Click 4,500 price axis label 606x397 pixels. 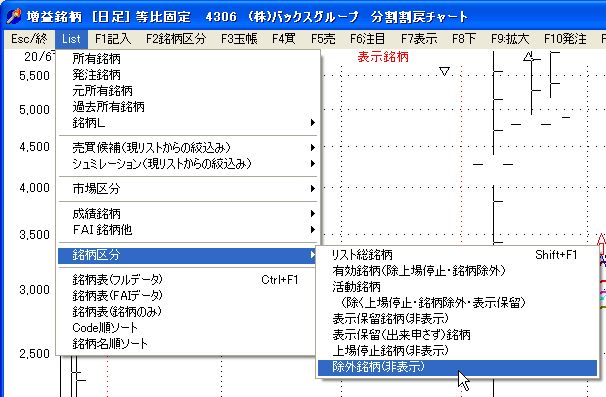click(x=34, y=147)
